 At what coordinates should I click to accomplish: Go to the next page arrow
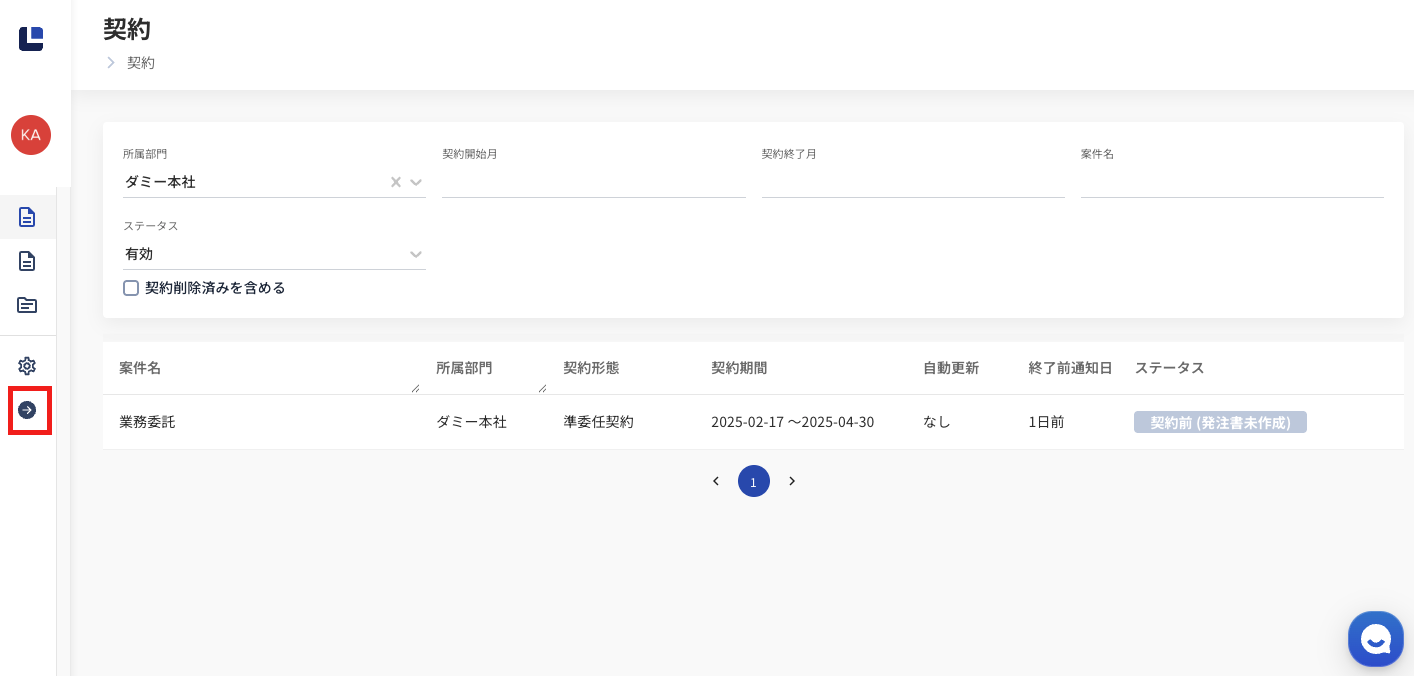[792, 481]
